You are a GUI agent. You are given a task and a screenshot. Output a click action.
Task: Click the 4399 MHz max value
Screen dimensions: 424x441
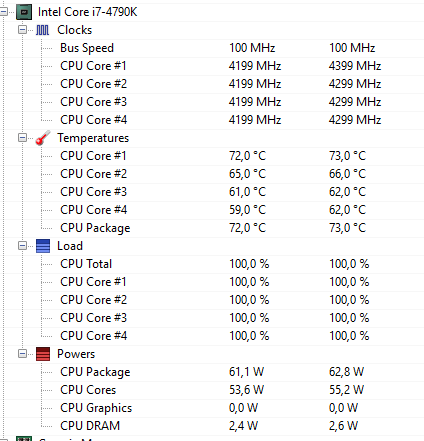(355, 66)
